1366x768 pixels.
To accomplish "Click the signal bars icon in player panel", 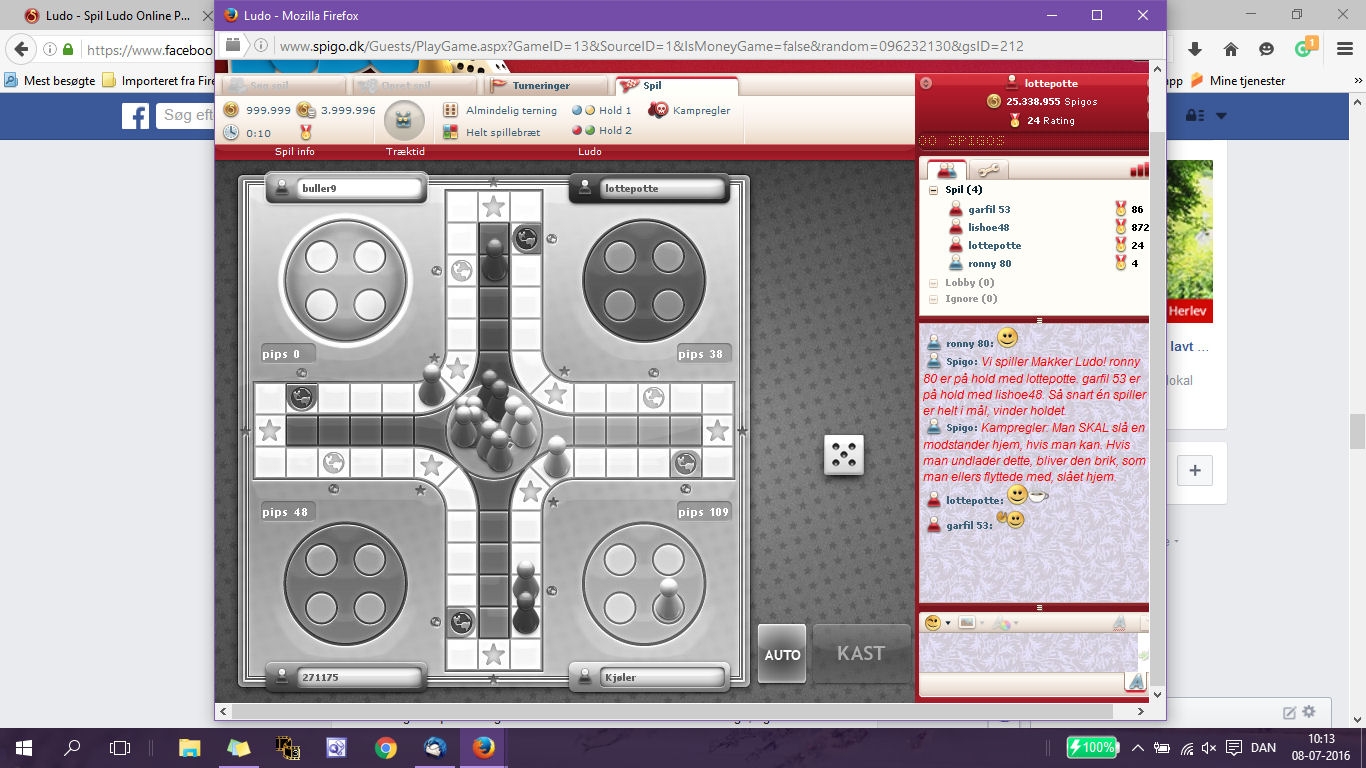I will (1138, 170).
